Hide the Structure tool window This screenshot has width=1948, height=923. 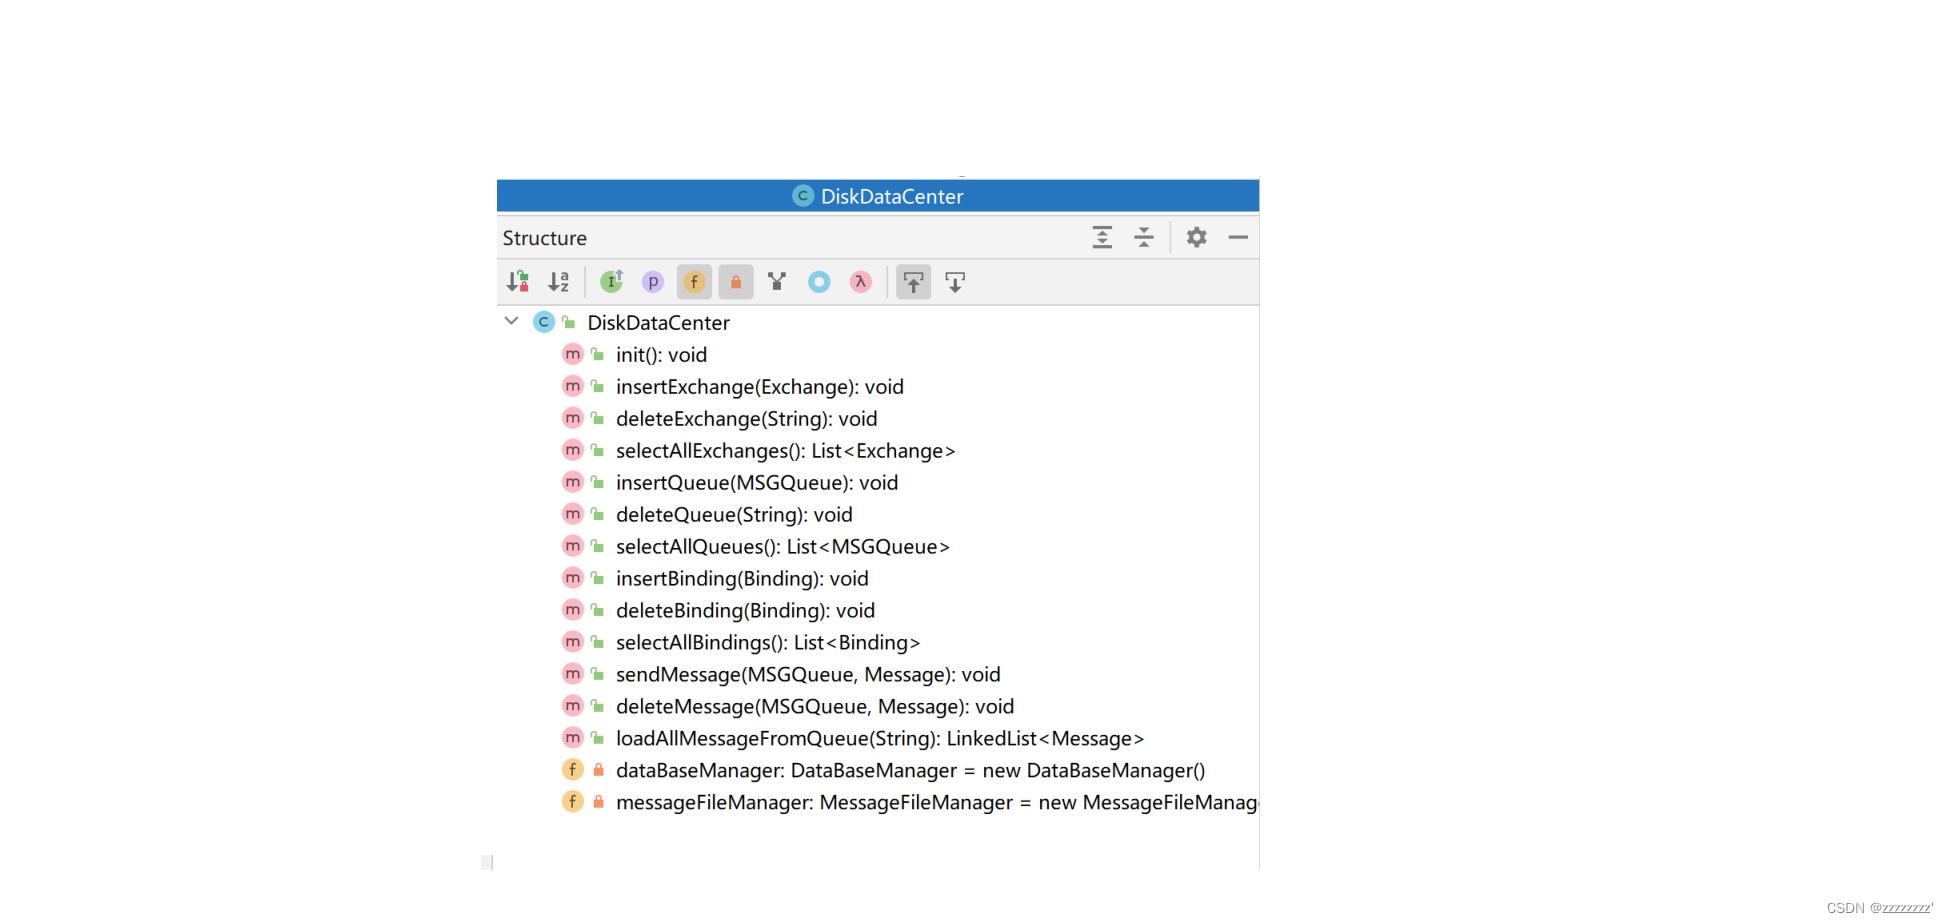tap(1238, 237)
